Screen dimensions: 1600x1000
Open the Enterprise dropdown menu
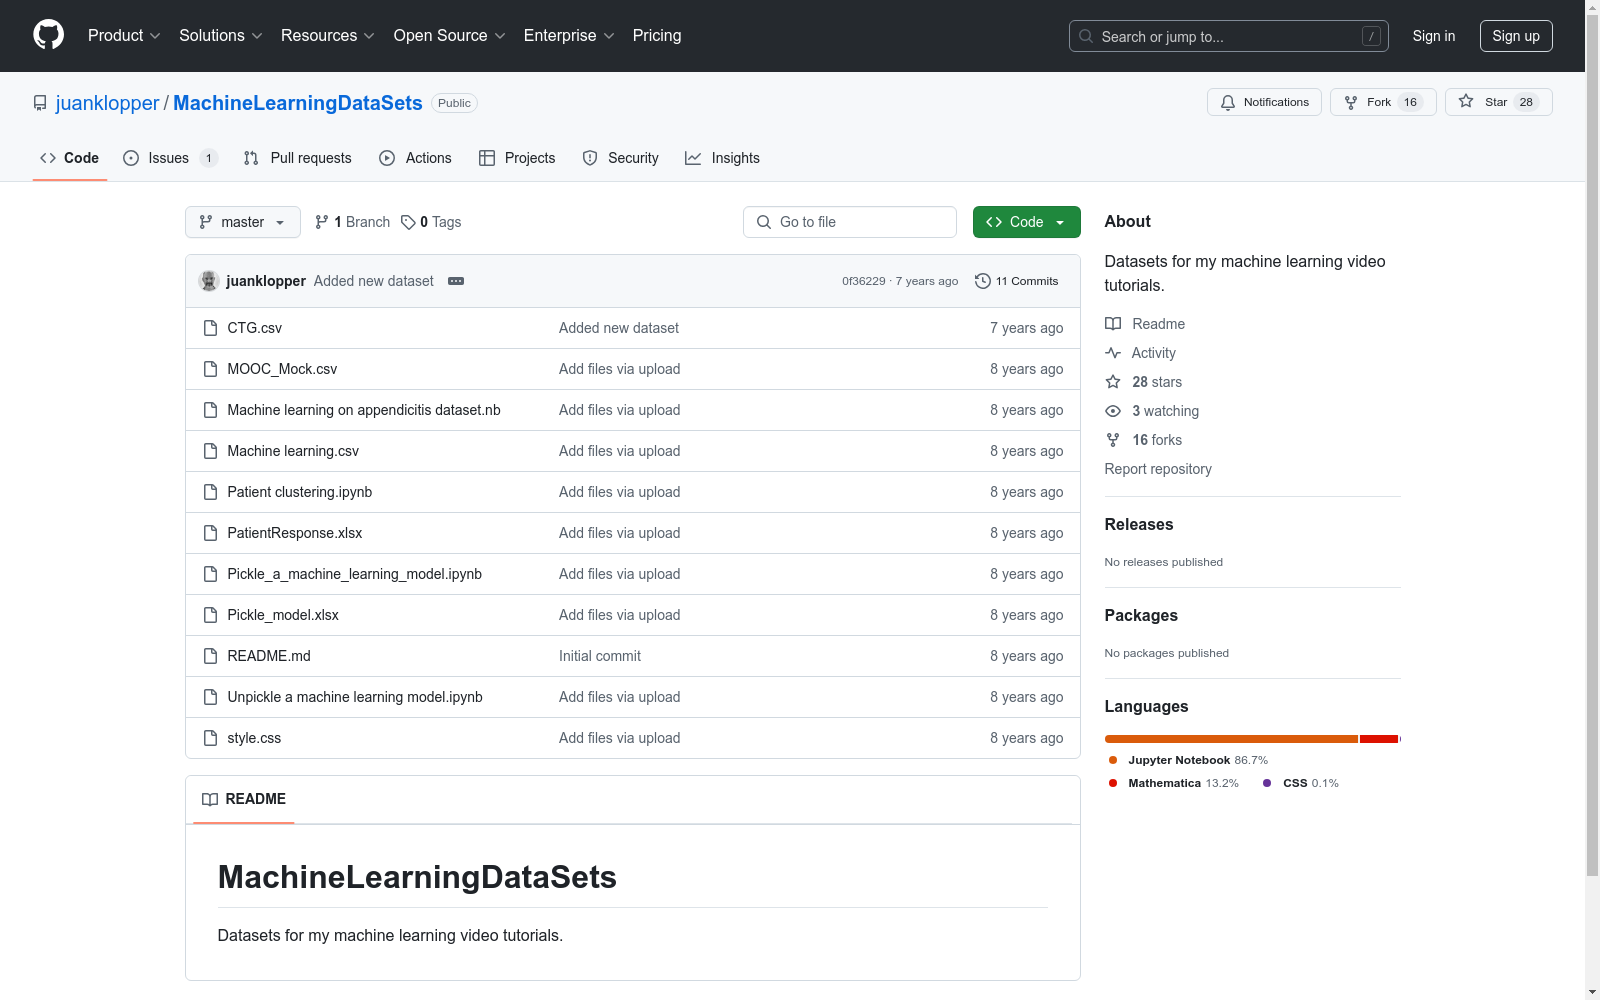click(x=569, y=36)
